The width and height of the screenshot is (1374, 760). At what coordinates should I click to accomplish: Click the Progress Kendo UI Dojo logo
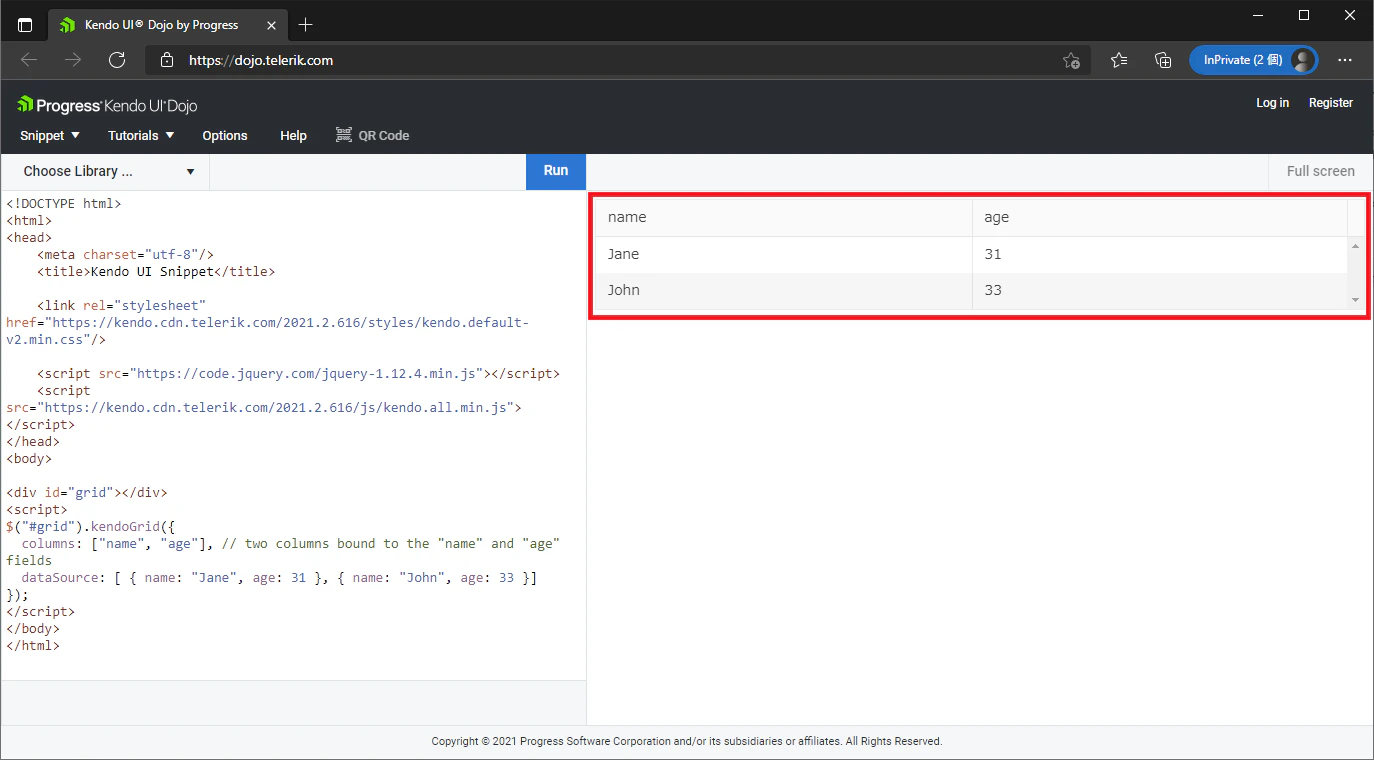107,105
